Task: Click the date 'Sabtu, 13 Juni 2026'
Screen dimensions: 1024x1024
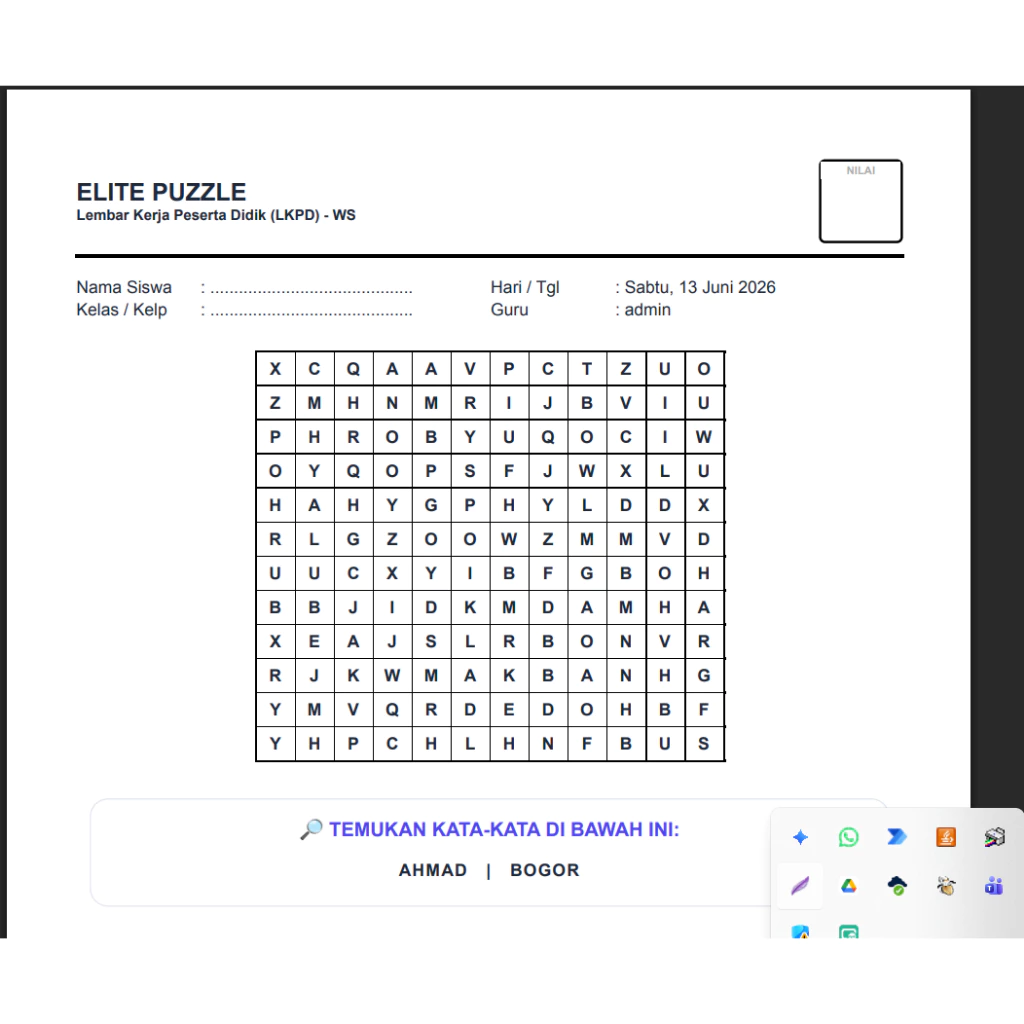Action: pos(699,287)
